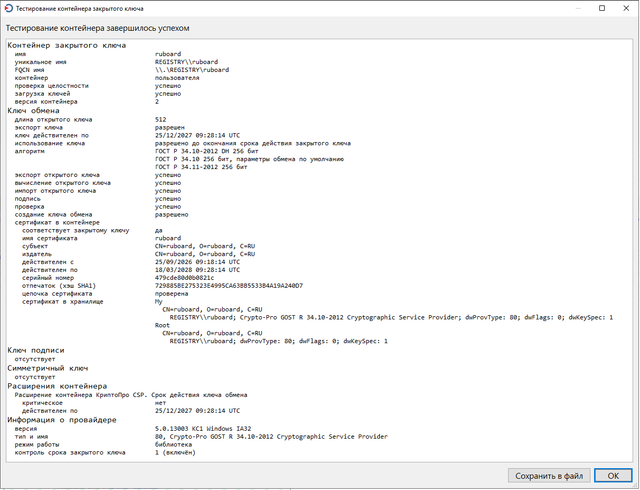Click the line Расширение контейнера КриптоПро CSP

pyautogui.click(x=131, y=395)
